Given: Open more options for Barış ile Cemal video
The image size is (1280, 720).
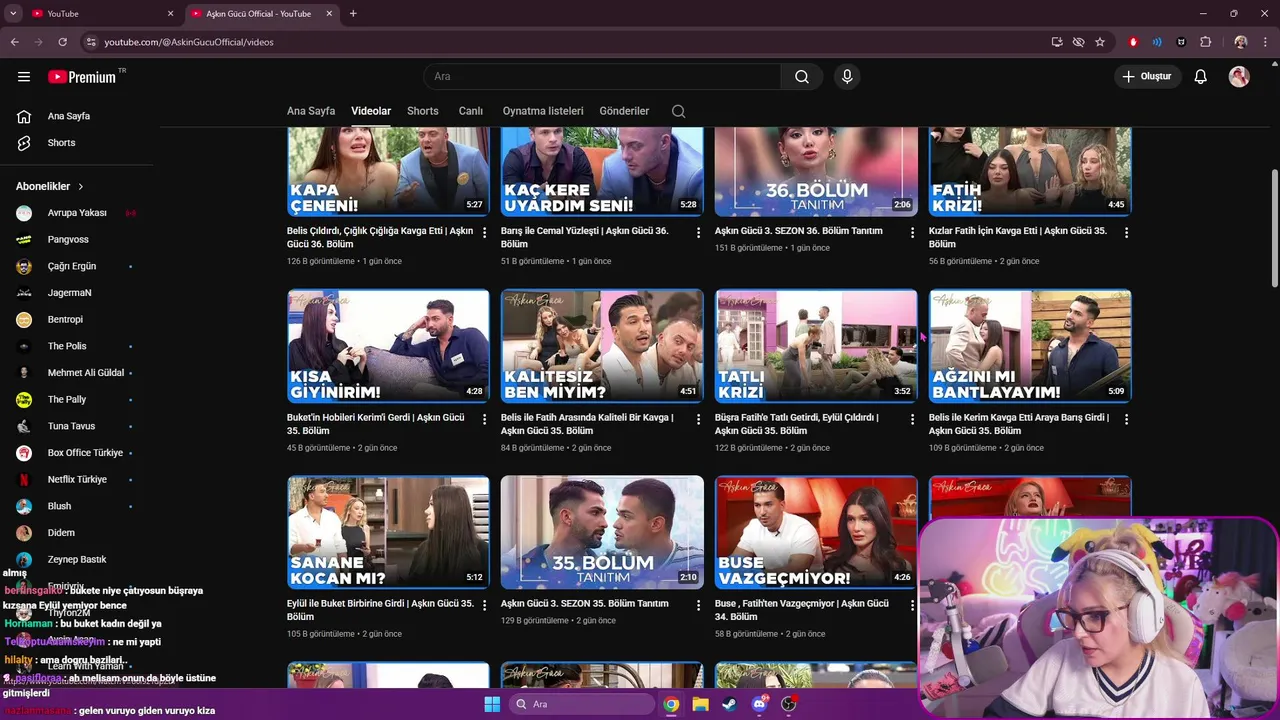Looking at the screenshot, I should [x=699, y=232].
